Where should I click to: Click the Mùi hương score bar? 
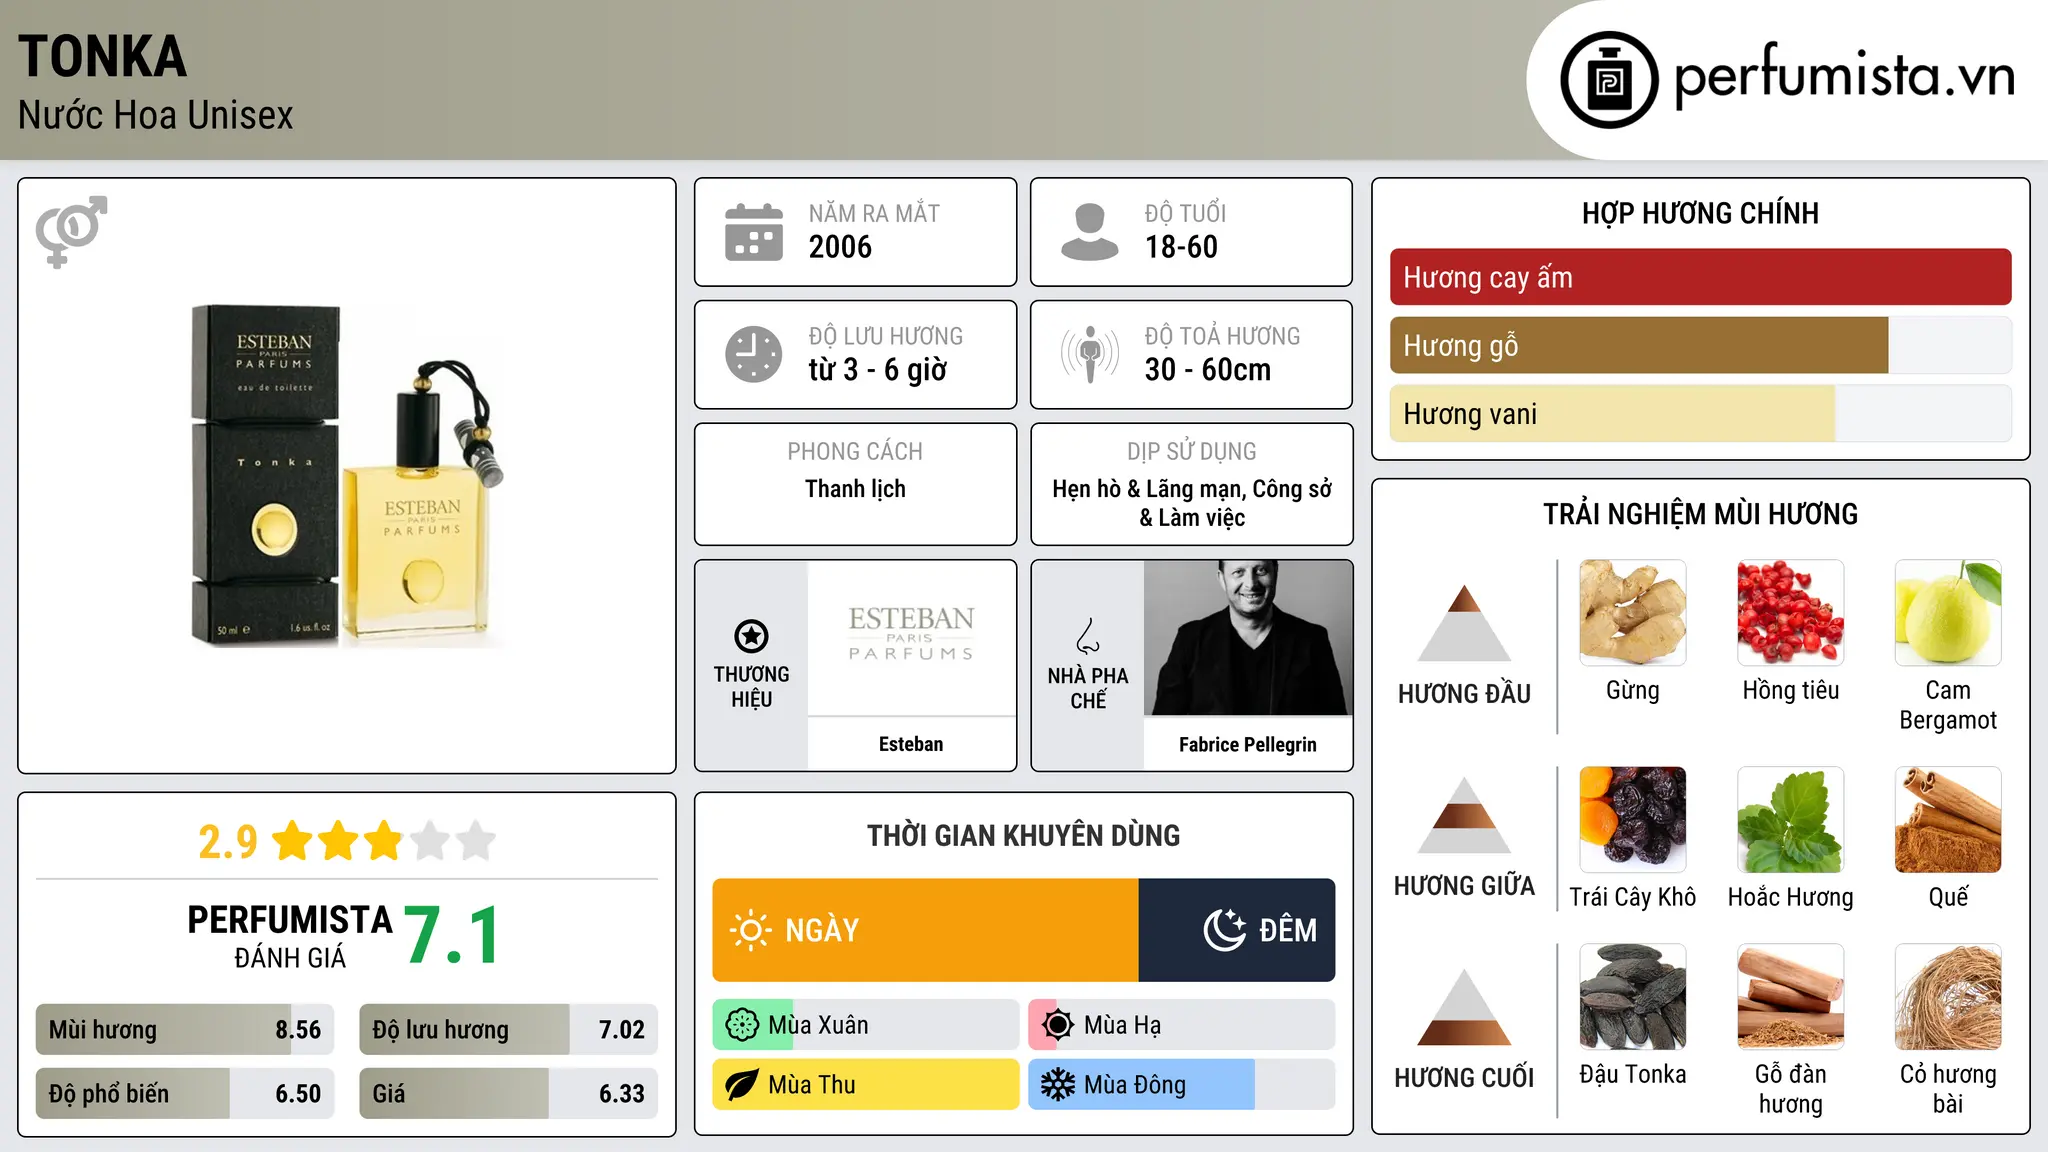tap(185, 1029)
